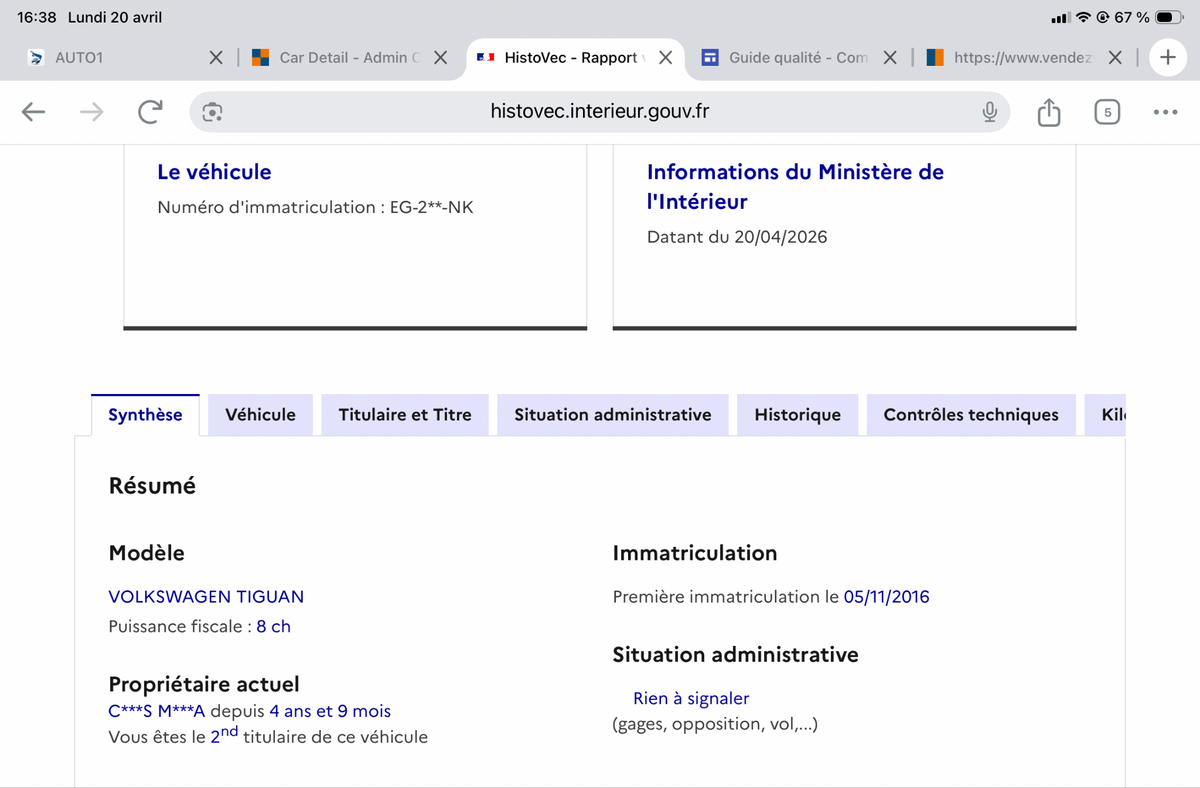Viewport: 1200px width, 788px height.
Task: Open the share sheet icon
Action: pos(1048,112)
